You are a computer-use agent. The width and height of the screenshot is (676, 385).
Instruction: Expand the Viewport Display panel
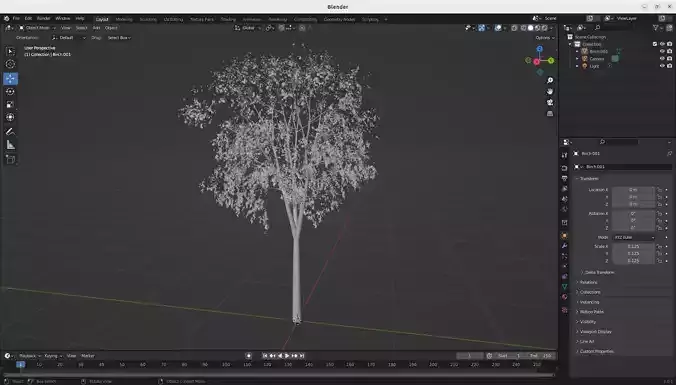click(x=595, y=332)
